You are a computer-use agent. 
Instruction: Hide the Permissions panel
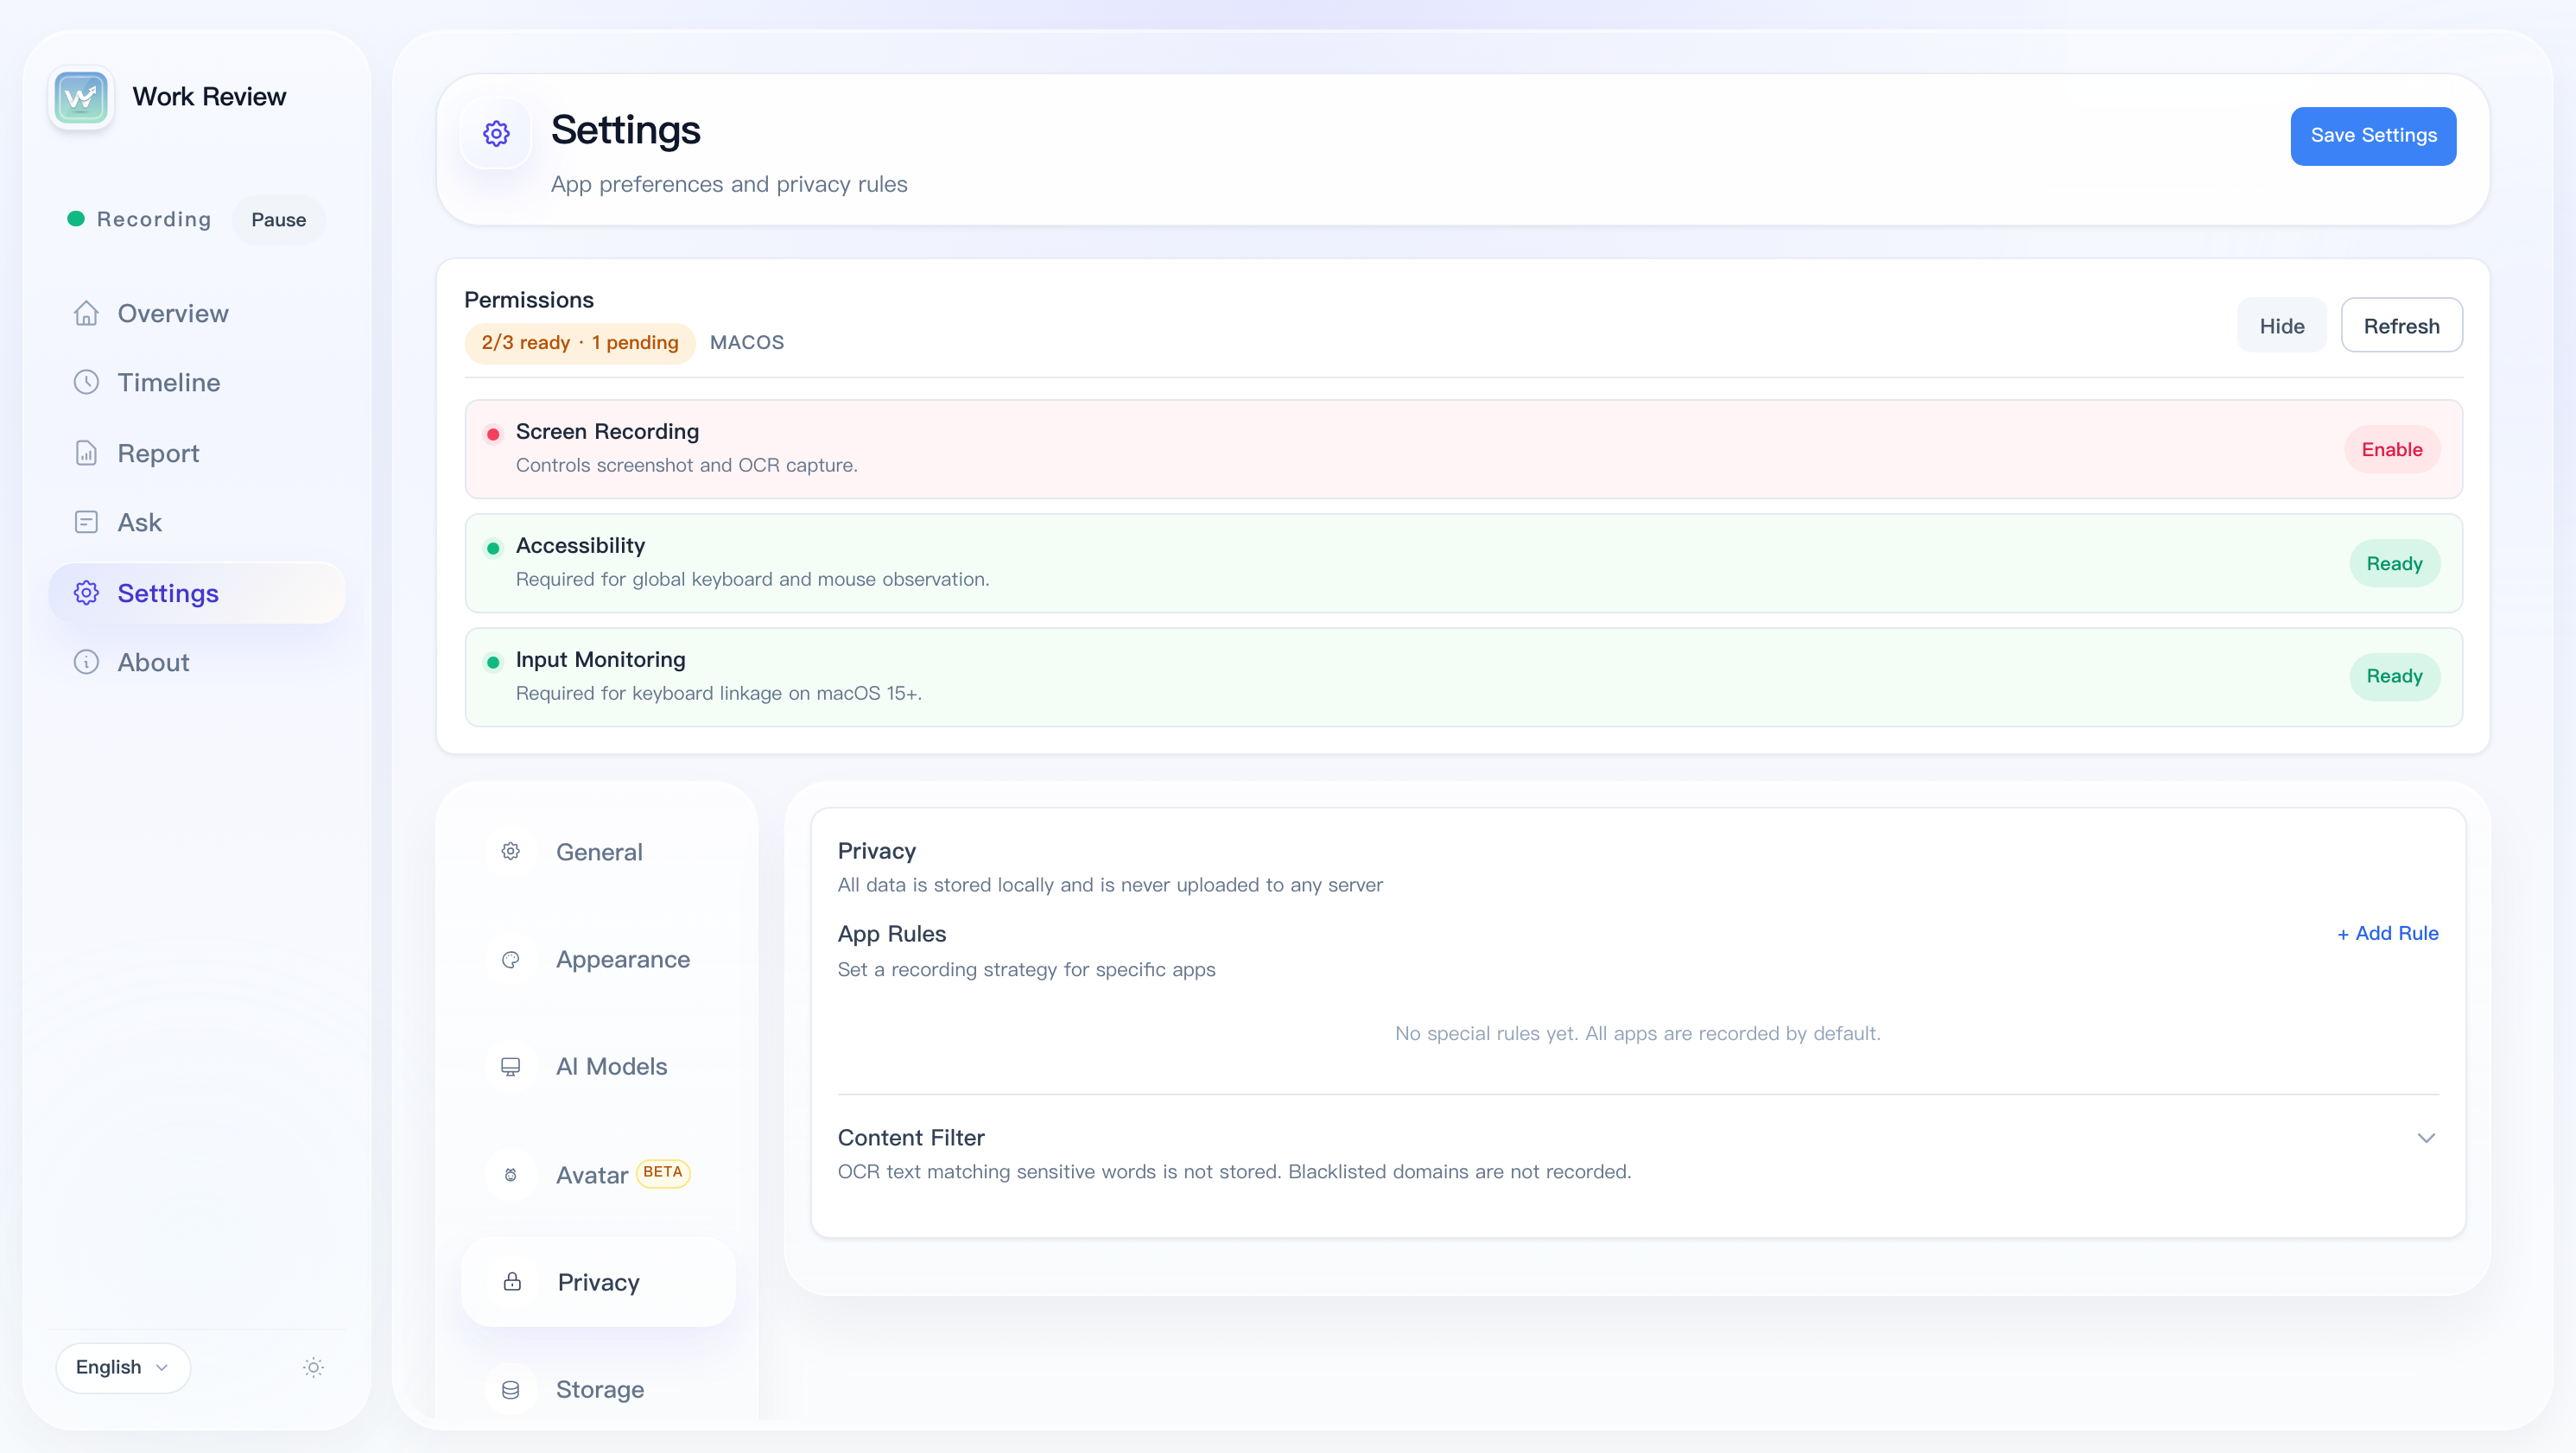(x=2281, y=325)
